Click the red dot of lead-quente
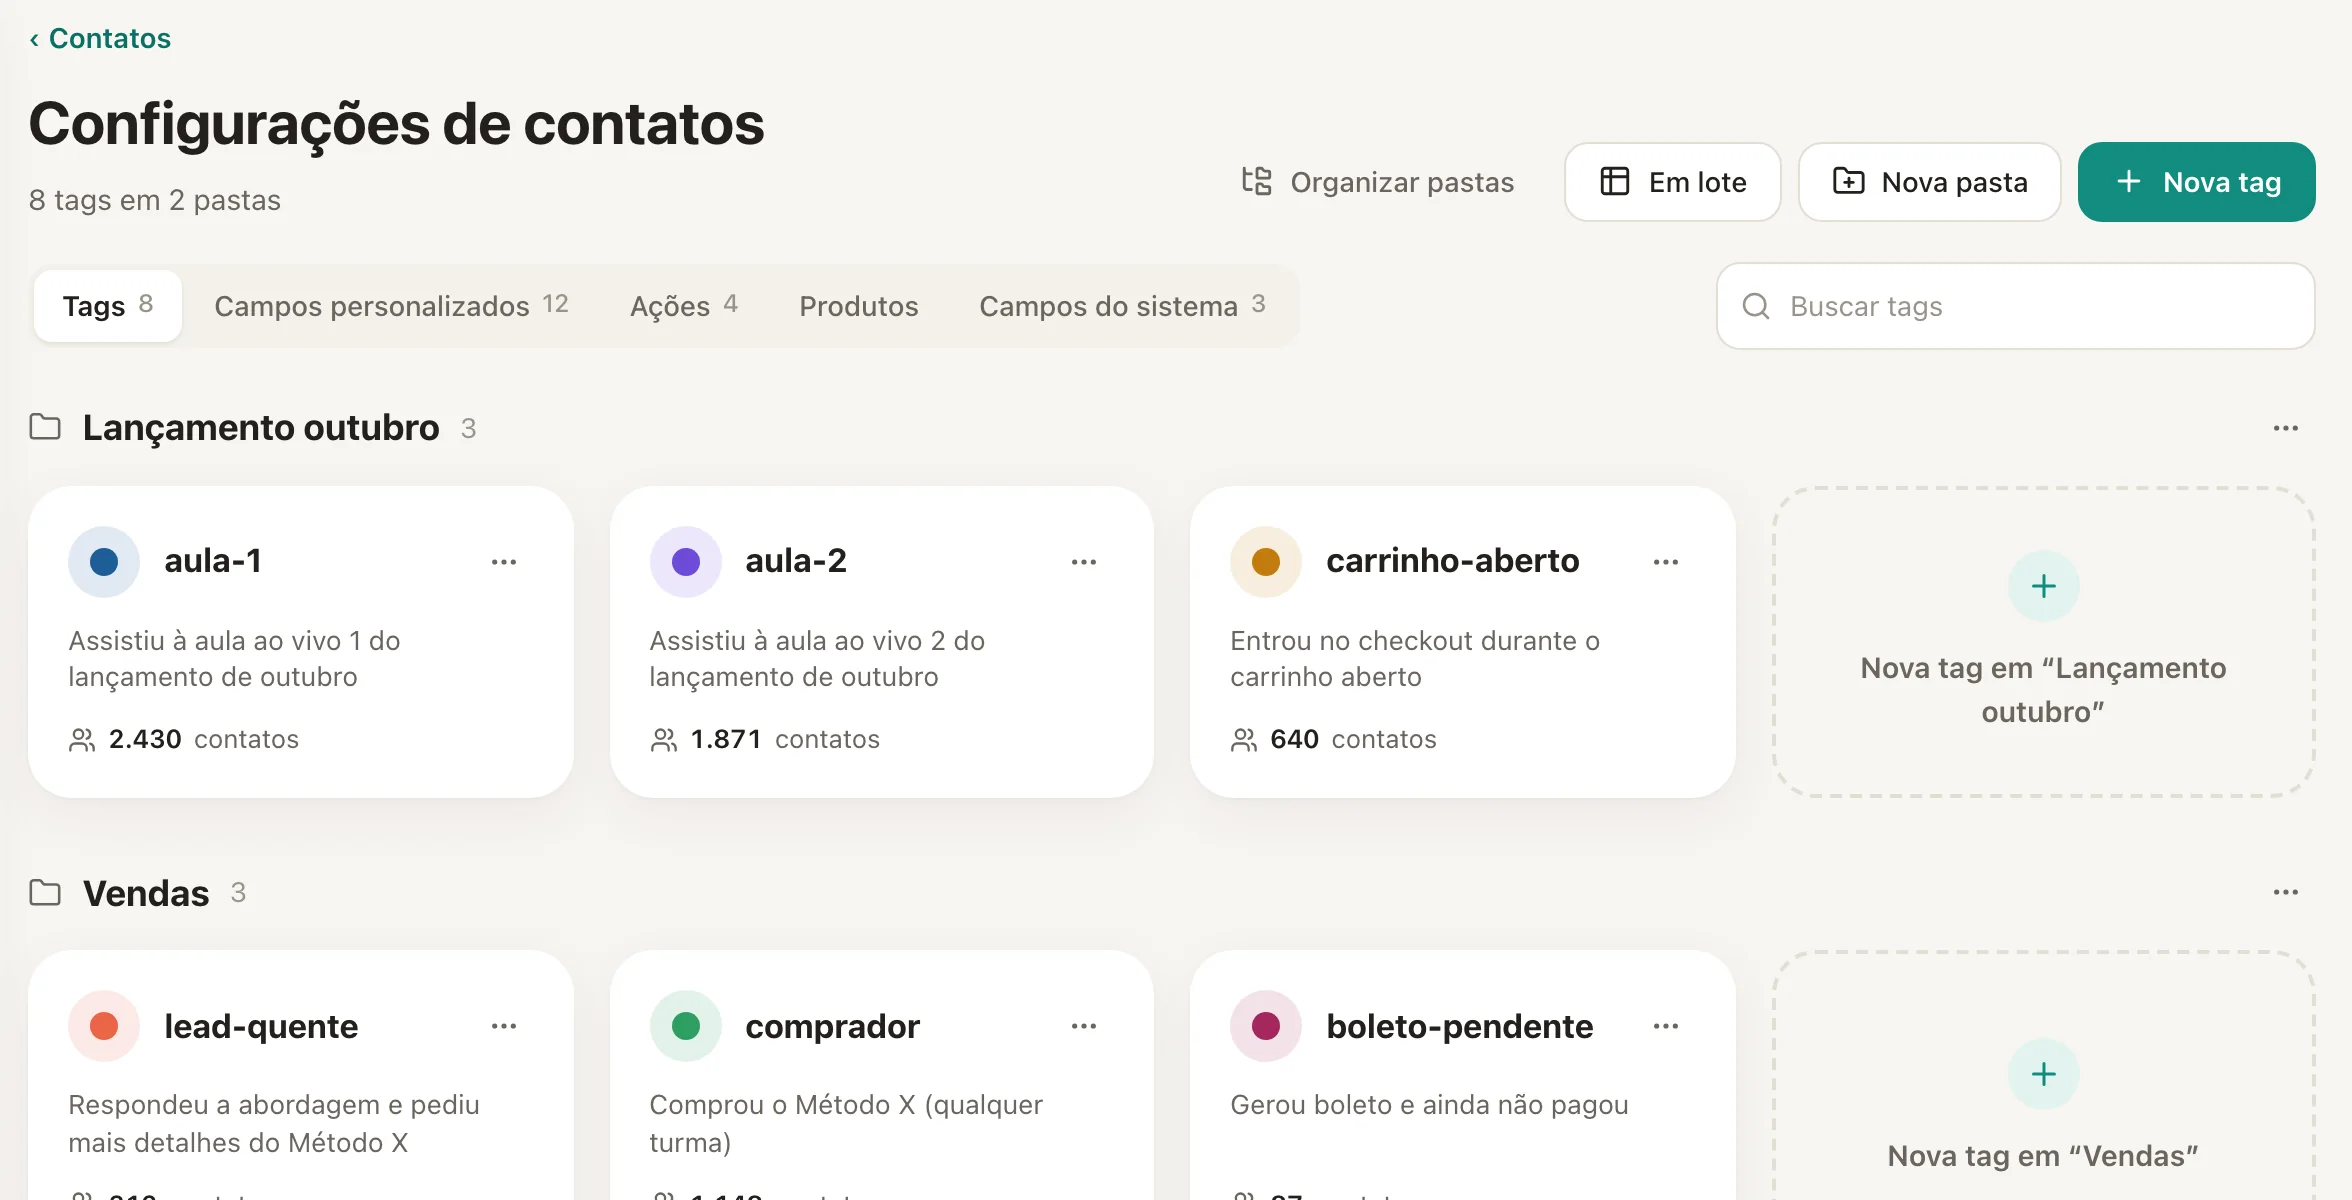This screenshot has width=2352, height=1200. [104, 1026]
